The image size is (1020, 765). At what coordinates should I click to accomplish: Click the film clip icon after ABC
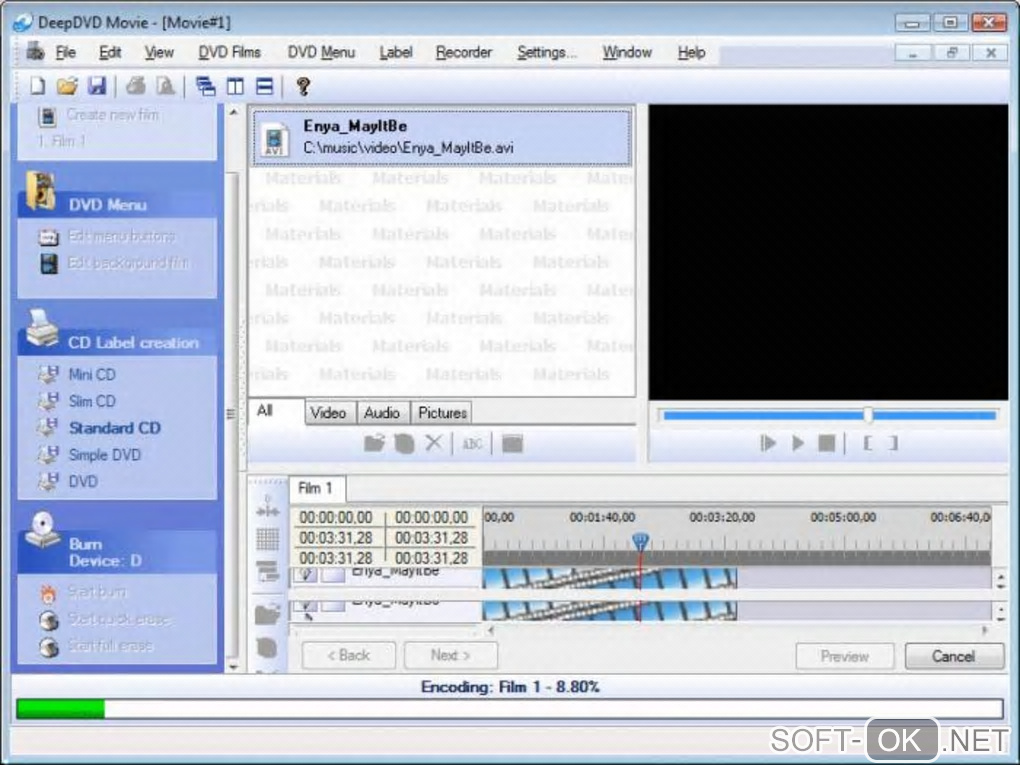click(513, 444)
